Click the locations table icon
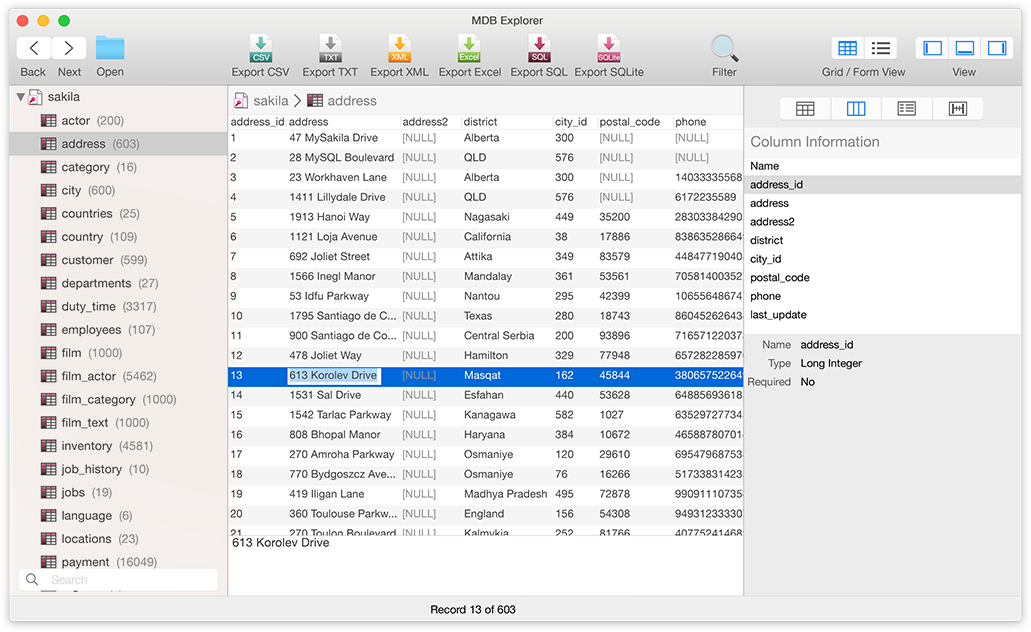Screen dimensions: 1031x632 tap(49, 539)
